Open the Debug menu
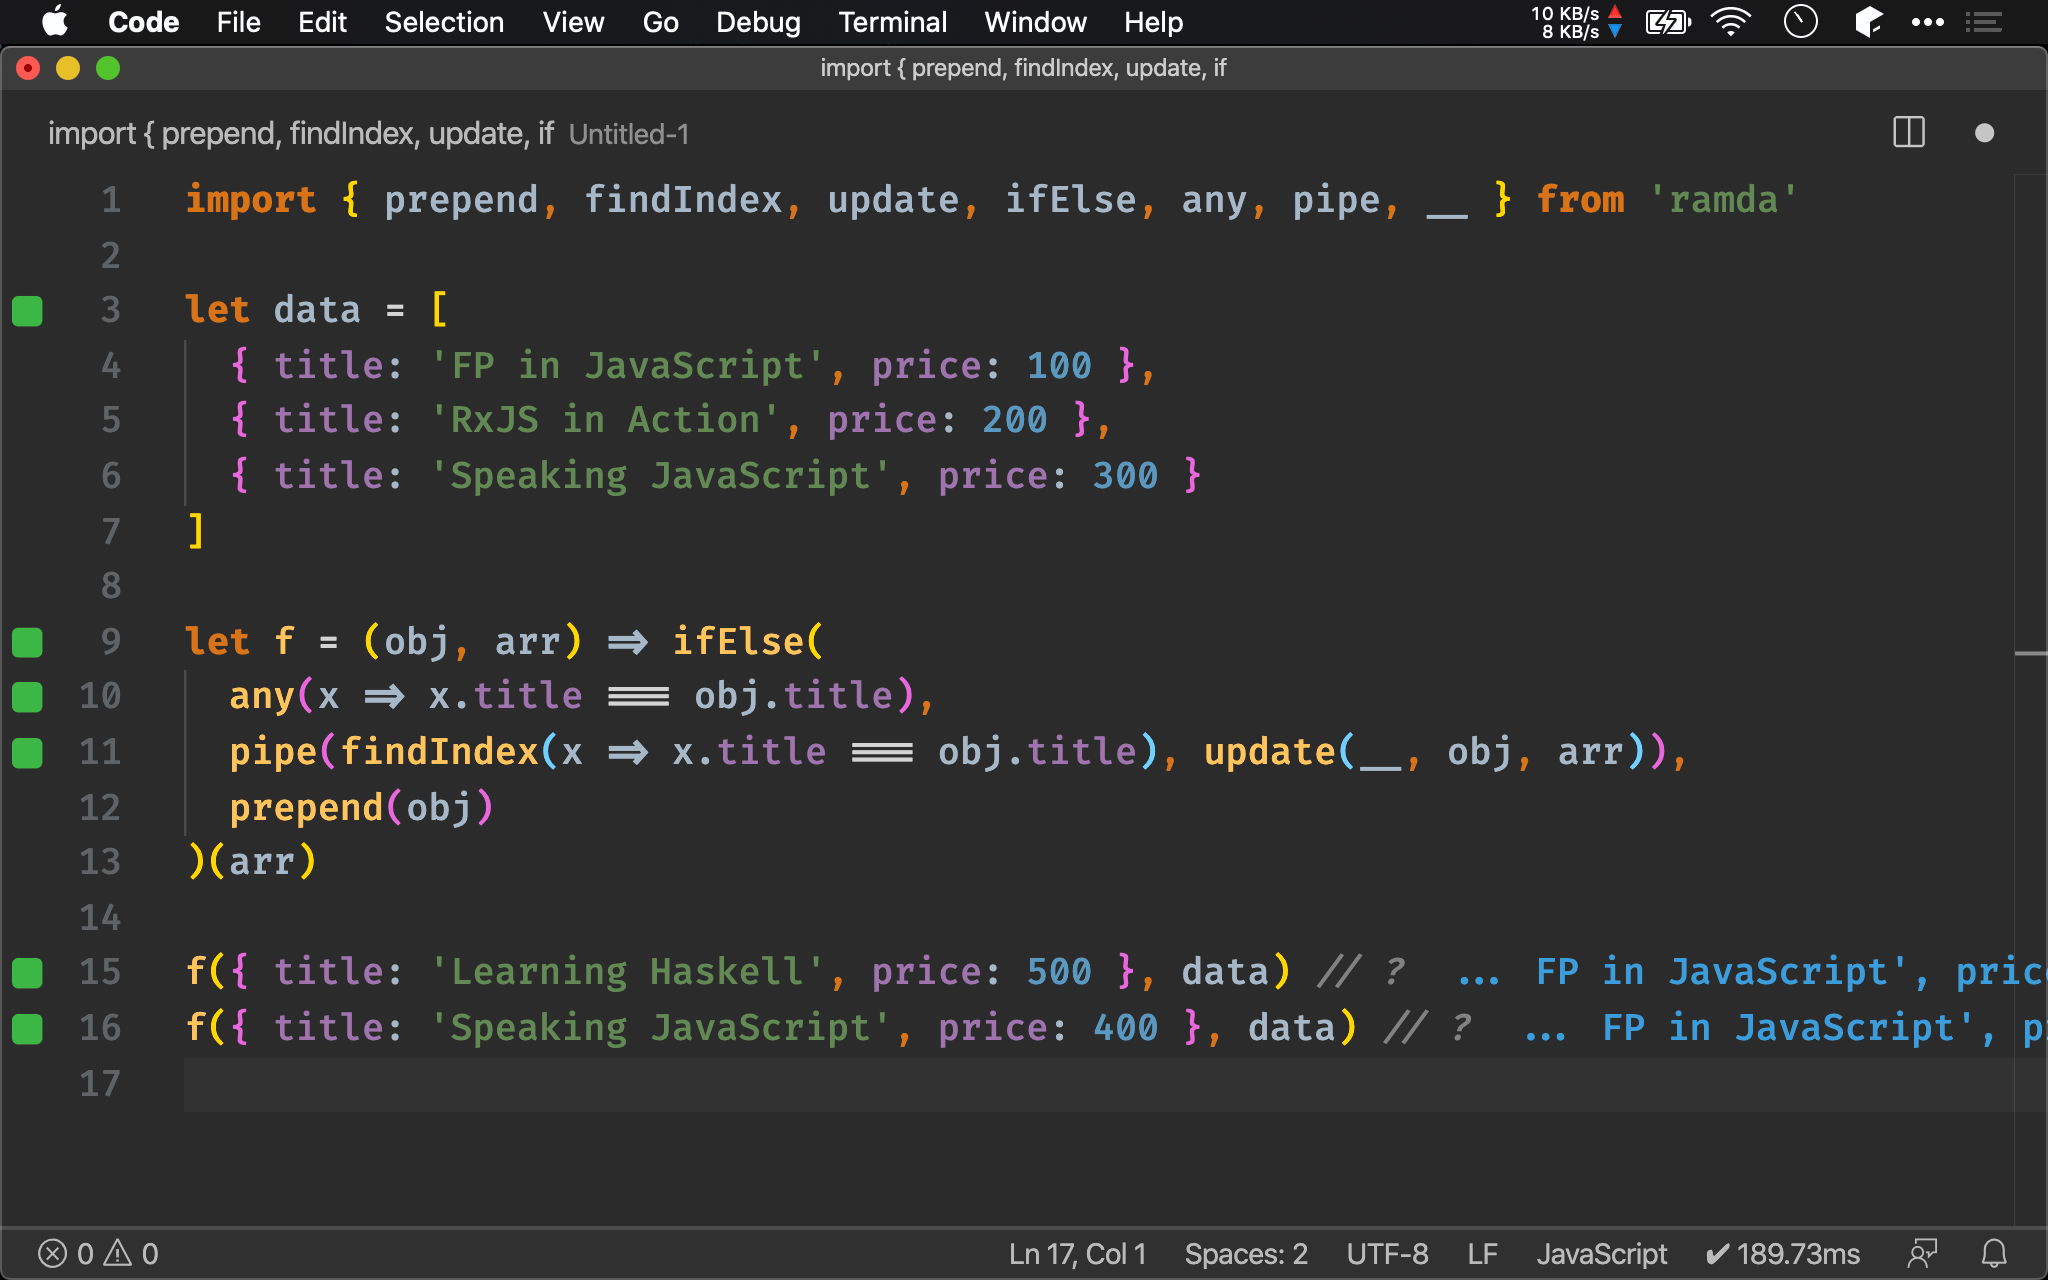2048x1280 pixels. [x=758, y=22]
